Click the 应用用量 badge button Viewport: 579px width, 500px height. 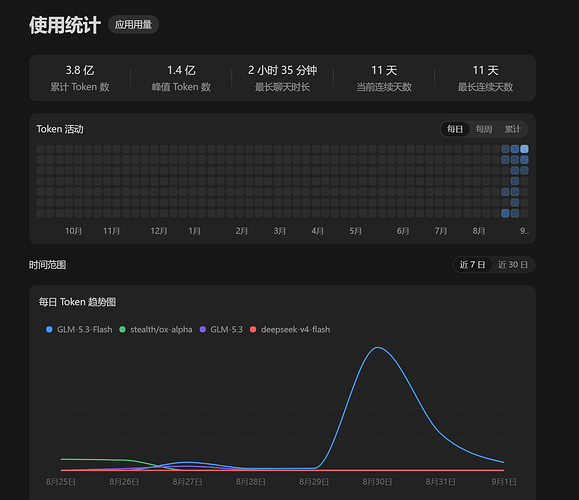133,25
